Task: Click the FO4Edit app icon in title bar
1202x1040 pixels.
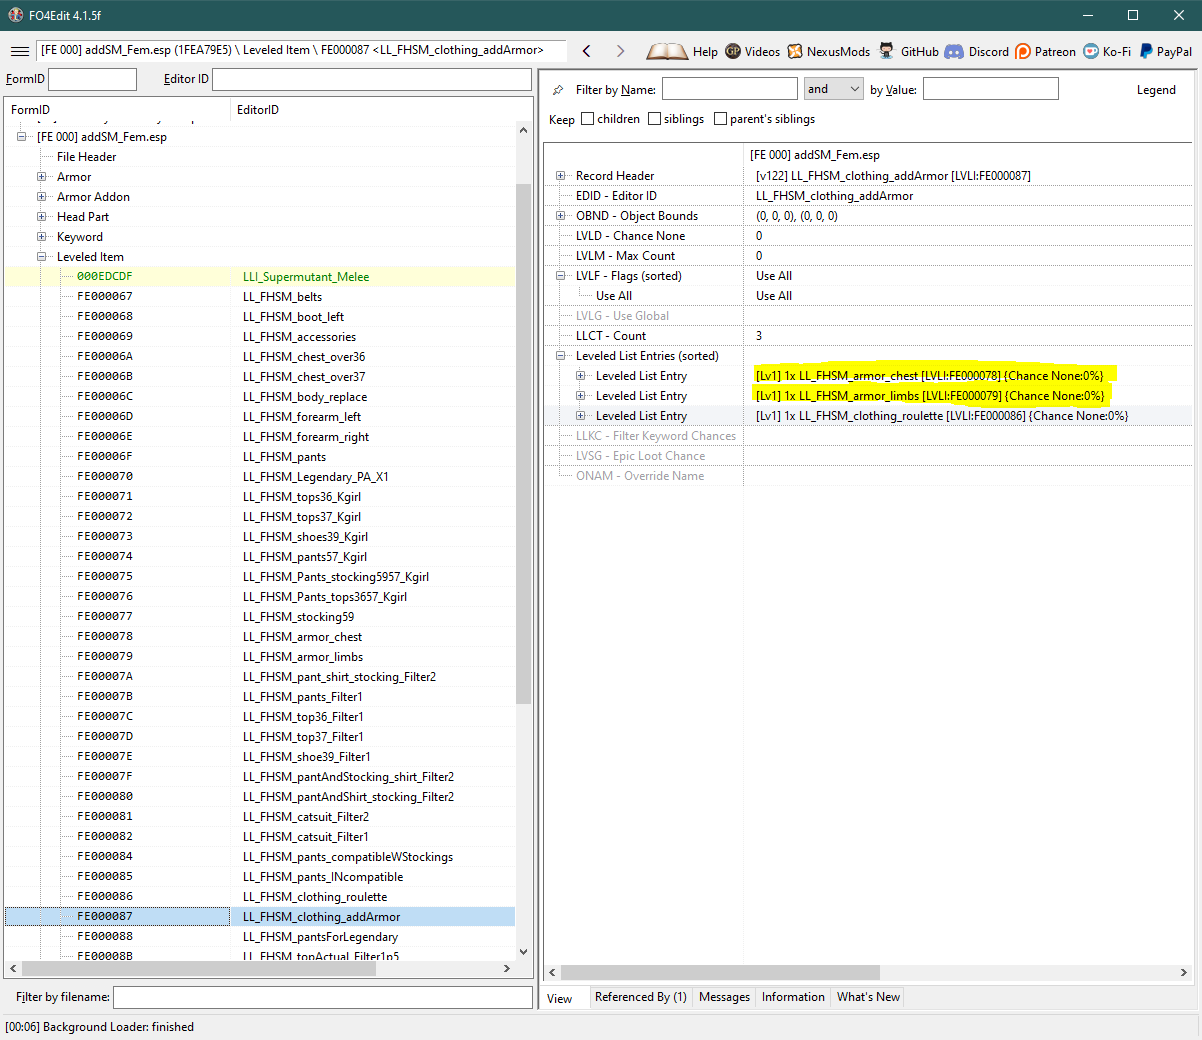Action: (15, 15)
